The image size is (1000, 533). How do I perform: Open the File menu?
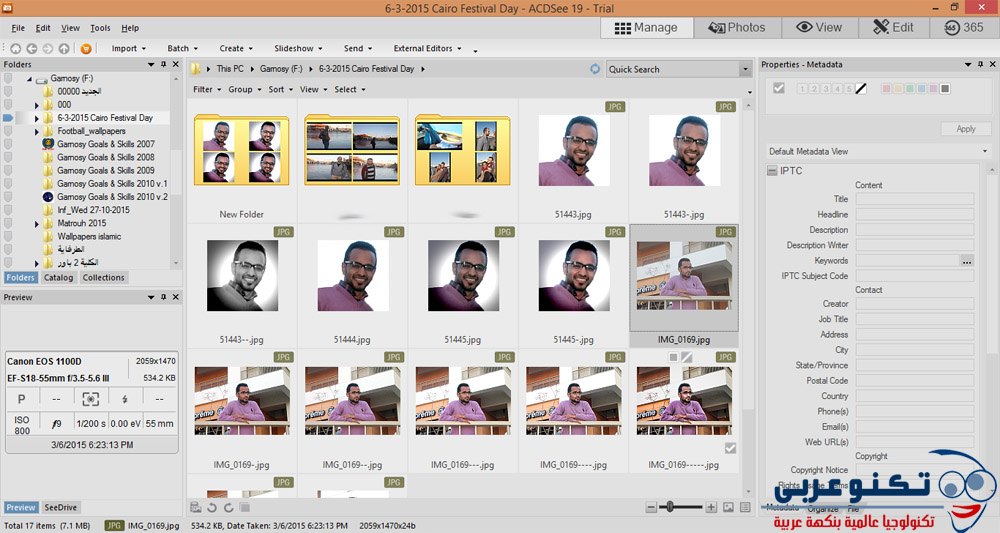pos(18,28)
